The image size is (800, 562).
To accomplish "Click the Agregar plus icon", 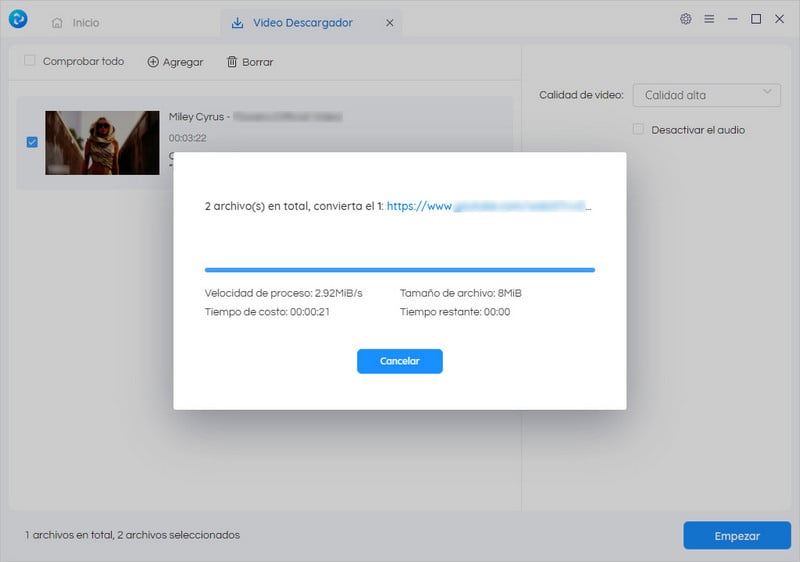I will 153,62.
